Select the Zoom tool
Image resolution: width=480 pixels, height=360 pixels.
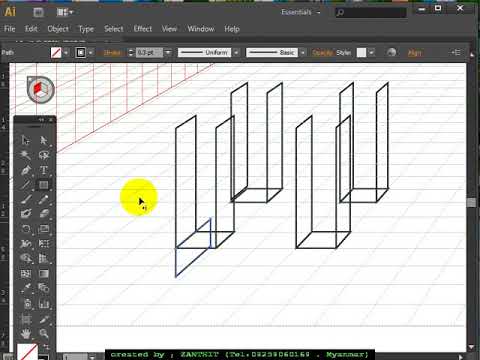pos(44,333)
